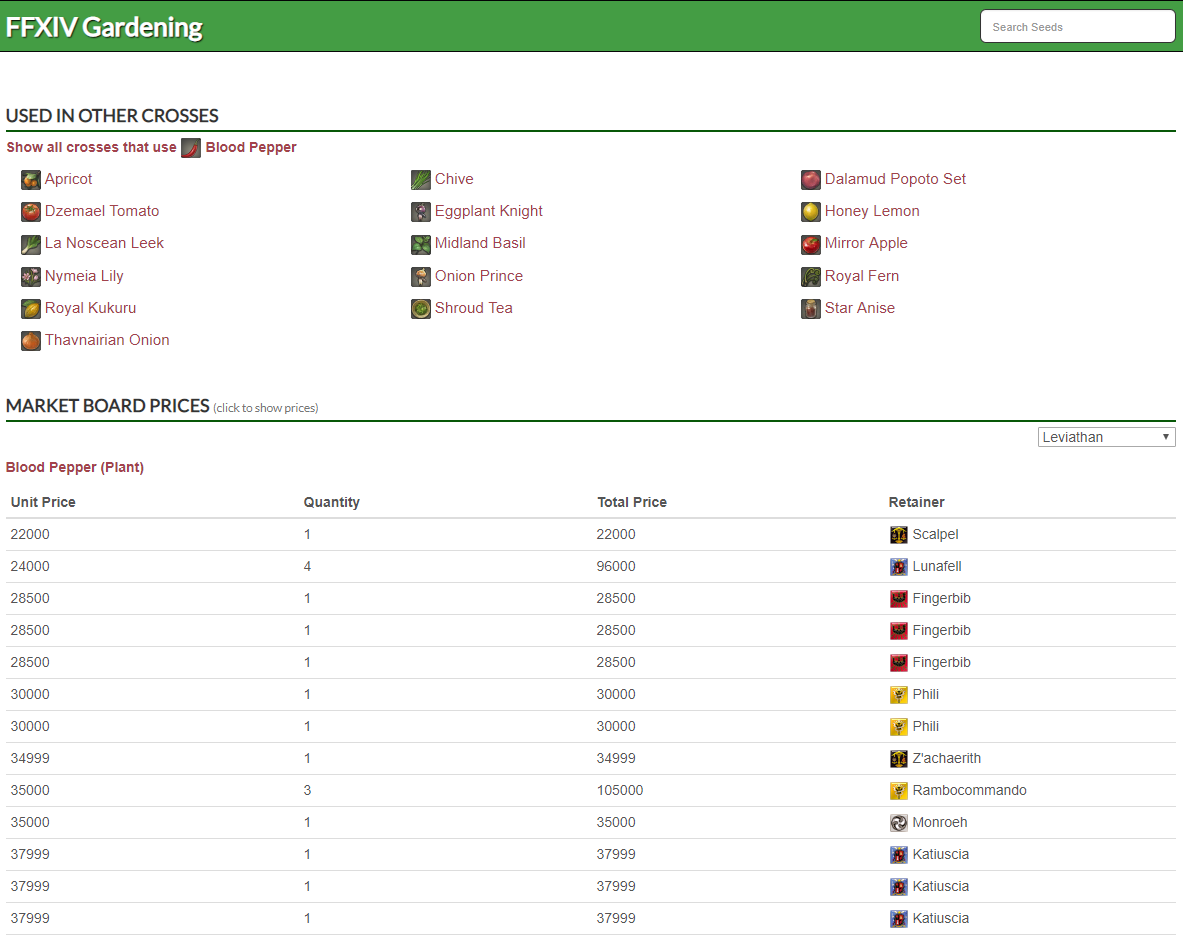Click the Lunafell retainer name

pyautogui.click(x=937, y=566)
